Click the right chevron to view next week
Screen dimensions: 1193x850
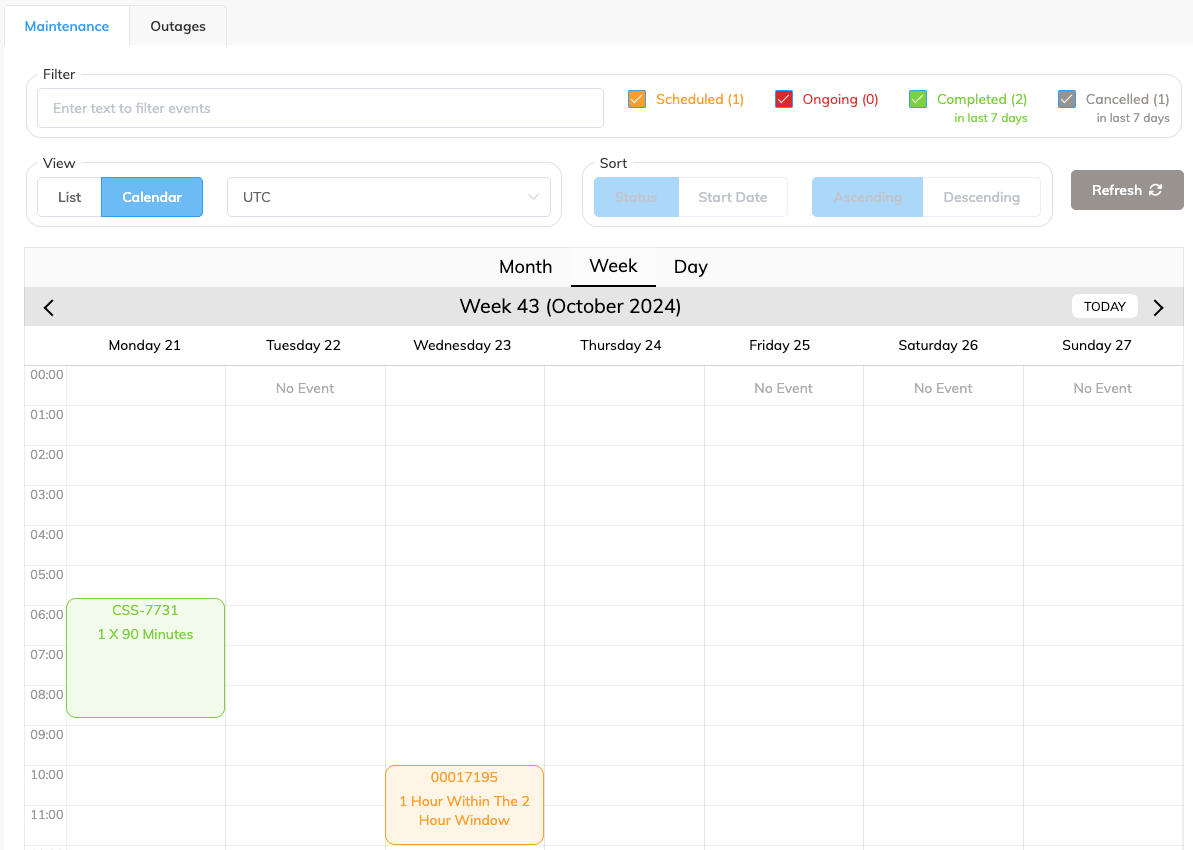click(x=1159, y=307)
